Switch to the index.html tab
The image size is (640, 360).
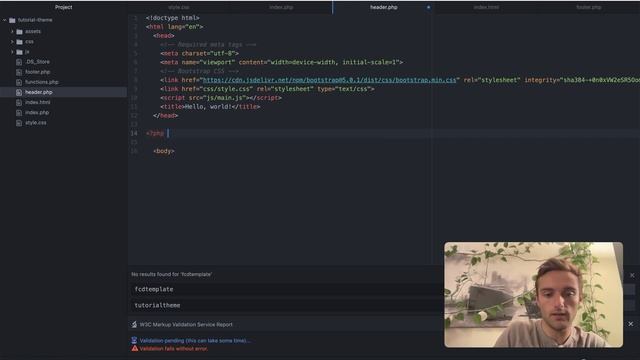(486, 7)
